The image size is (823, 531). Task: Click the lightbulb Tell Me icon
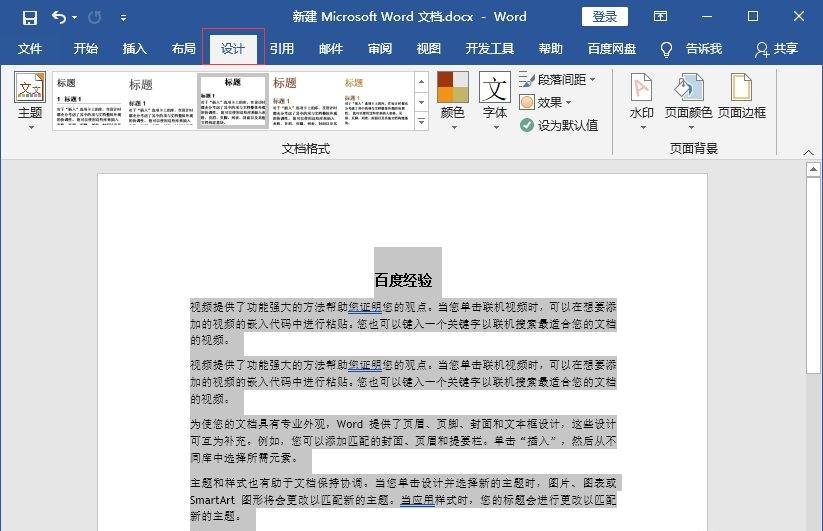point(666,49)
